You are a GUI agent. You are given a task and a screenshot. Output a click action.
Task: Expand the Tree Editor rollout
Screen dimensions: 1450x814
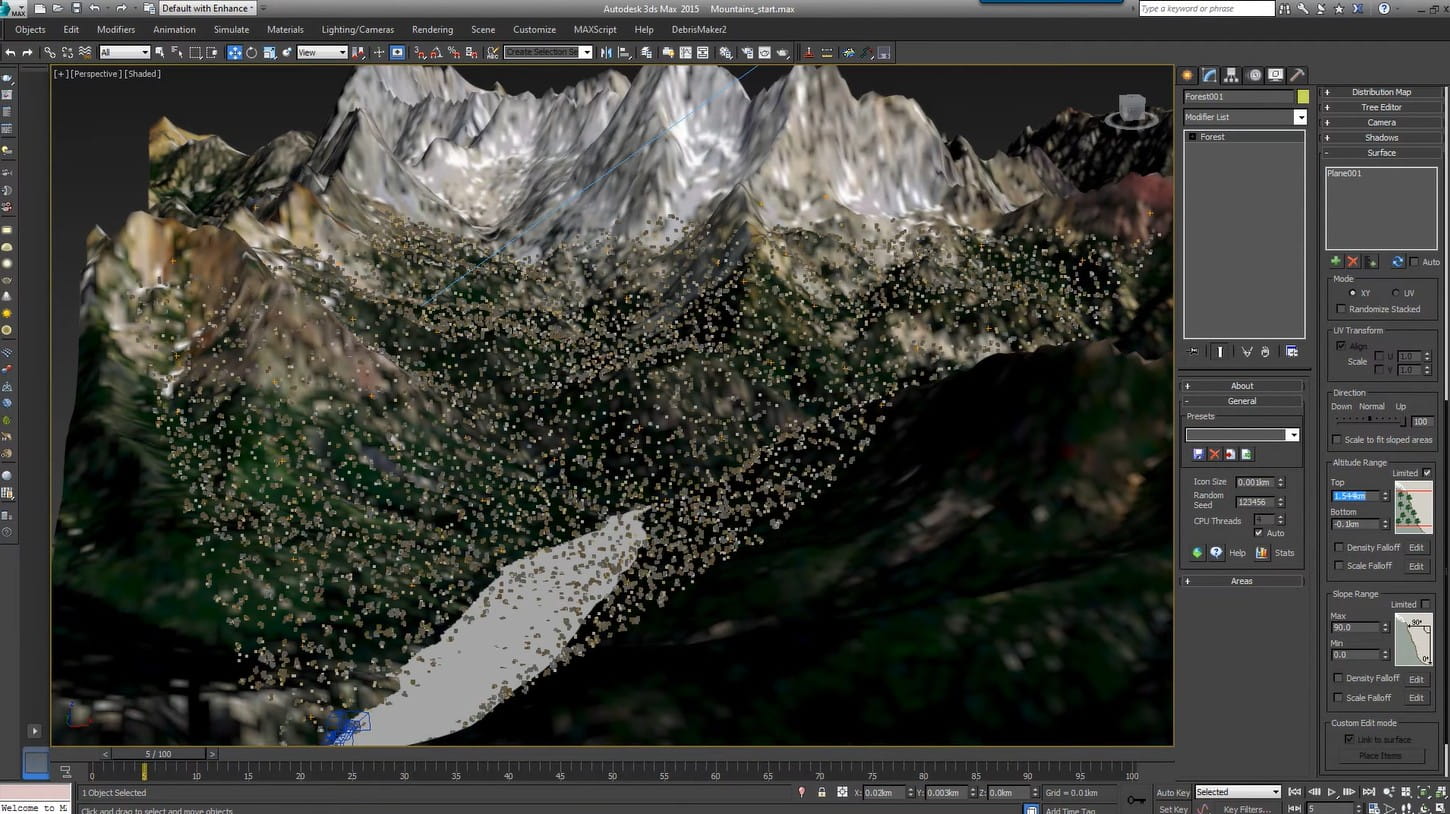tap(1380, 107)
